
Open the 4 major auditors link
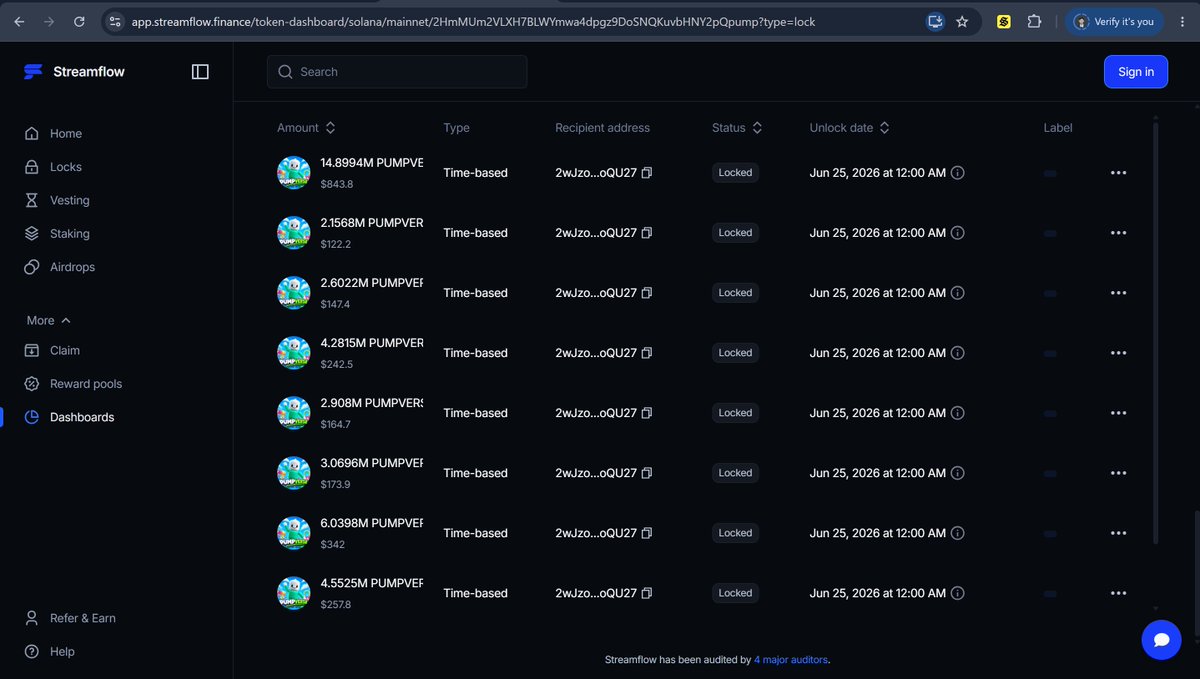coord(791,660)
